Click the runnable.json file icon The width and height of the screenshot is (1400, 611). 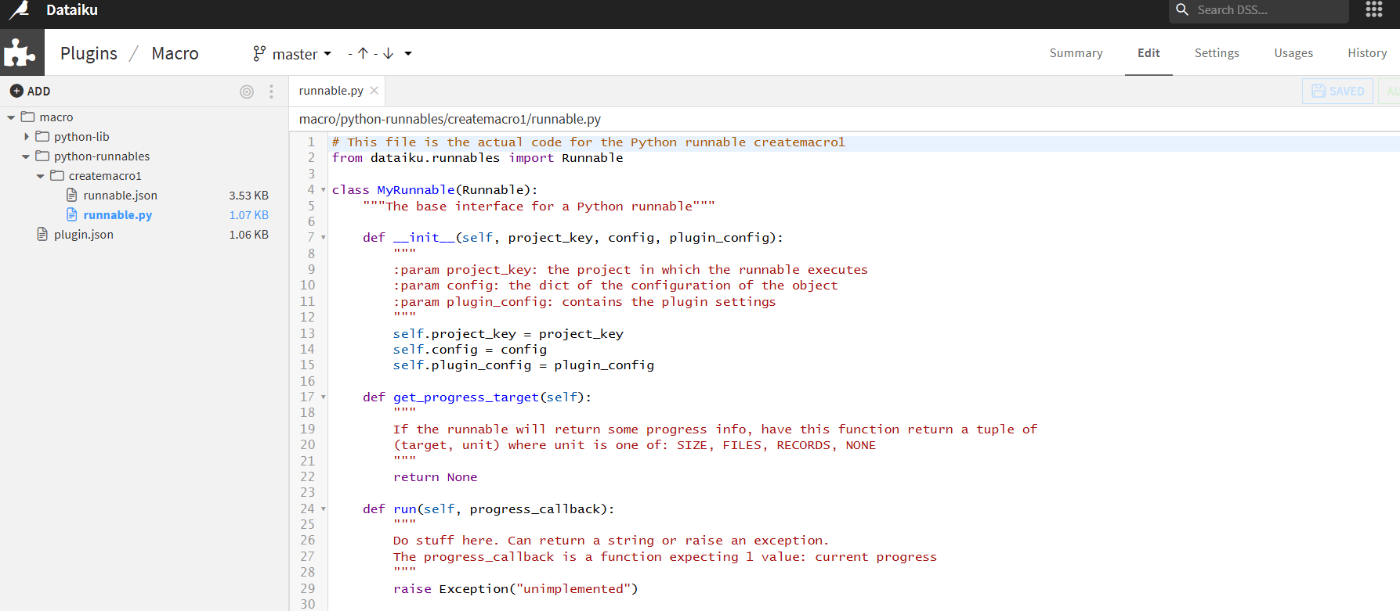coord(71,195)
